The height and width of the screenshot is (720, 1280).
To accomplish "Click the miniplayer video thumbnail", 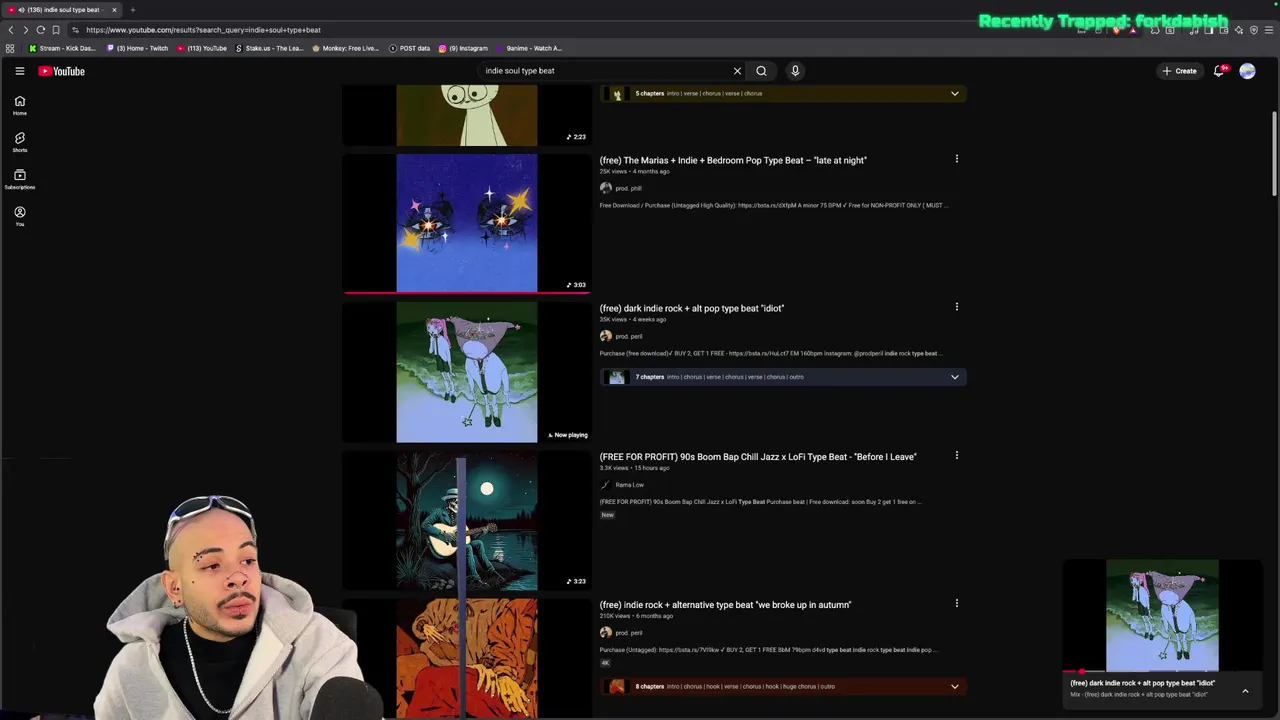I will pyautogui.click(x=1162, y=615).
